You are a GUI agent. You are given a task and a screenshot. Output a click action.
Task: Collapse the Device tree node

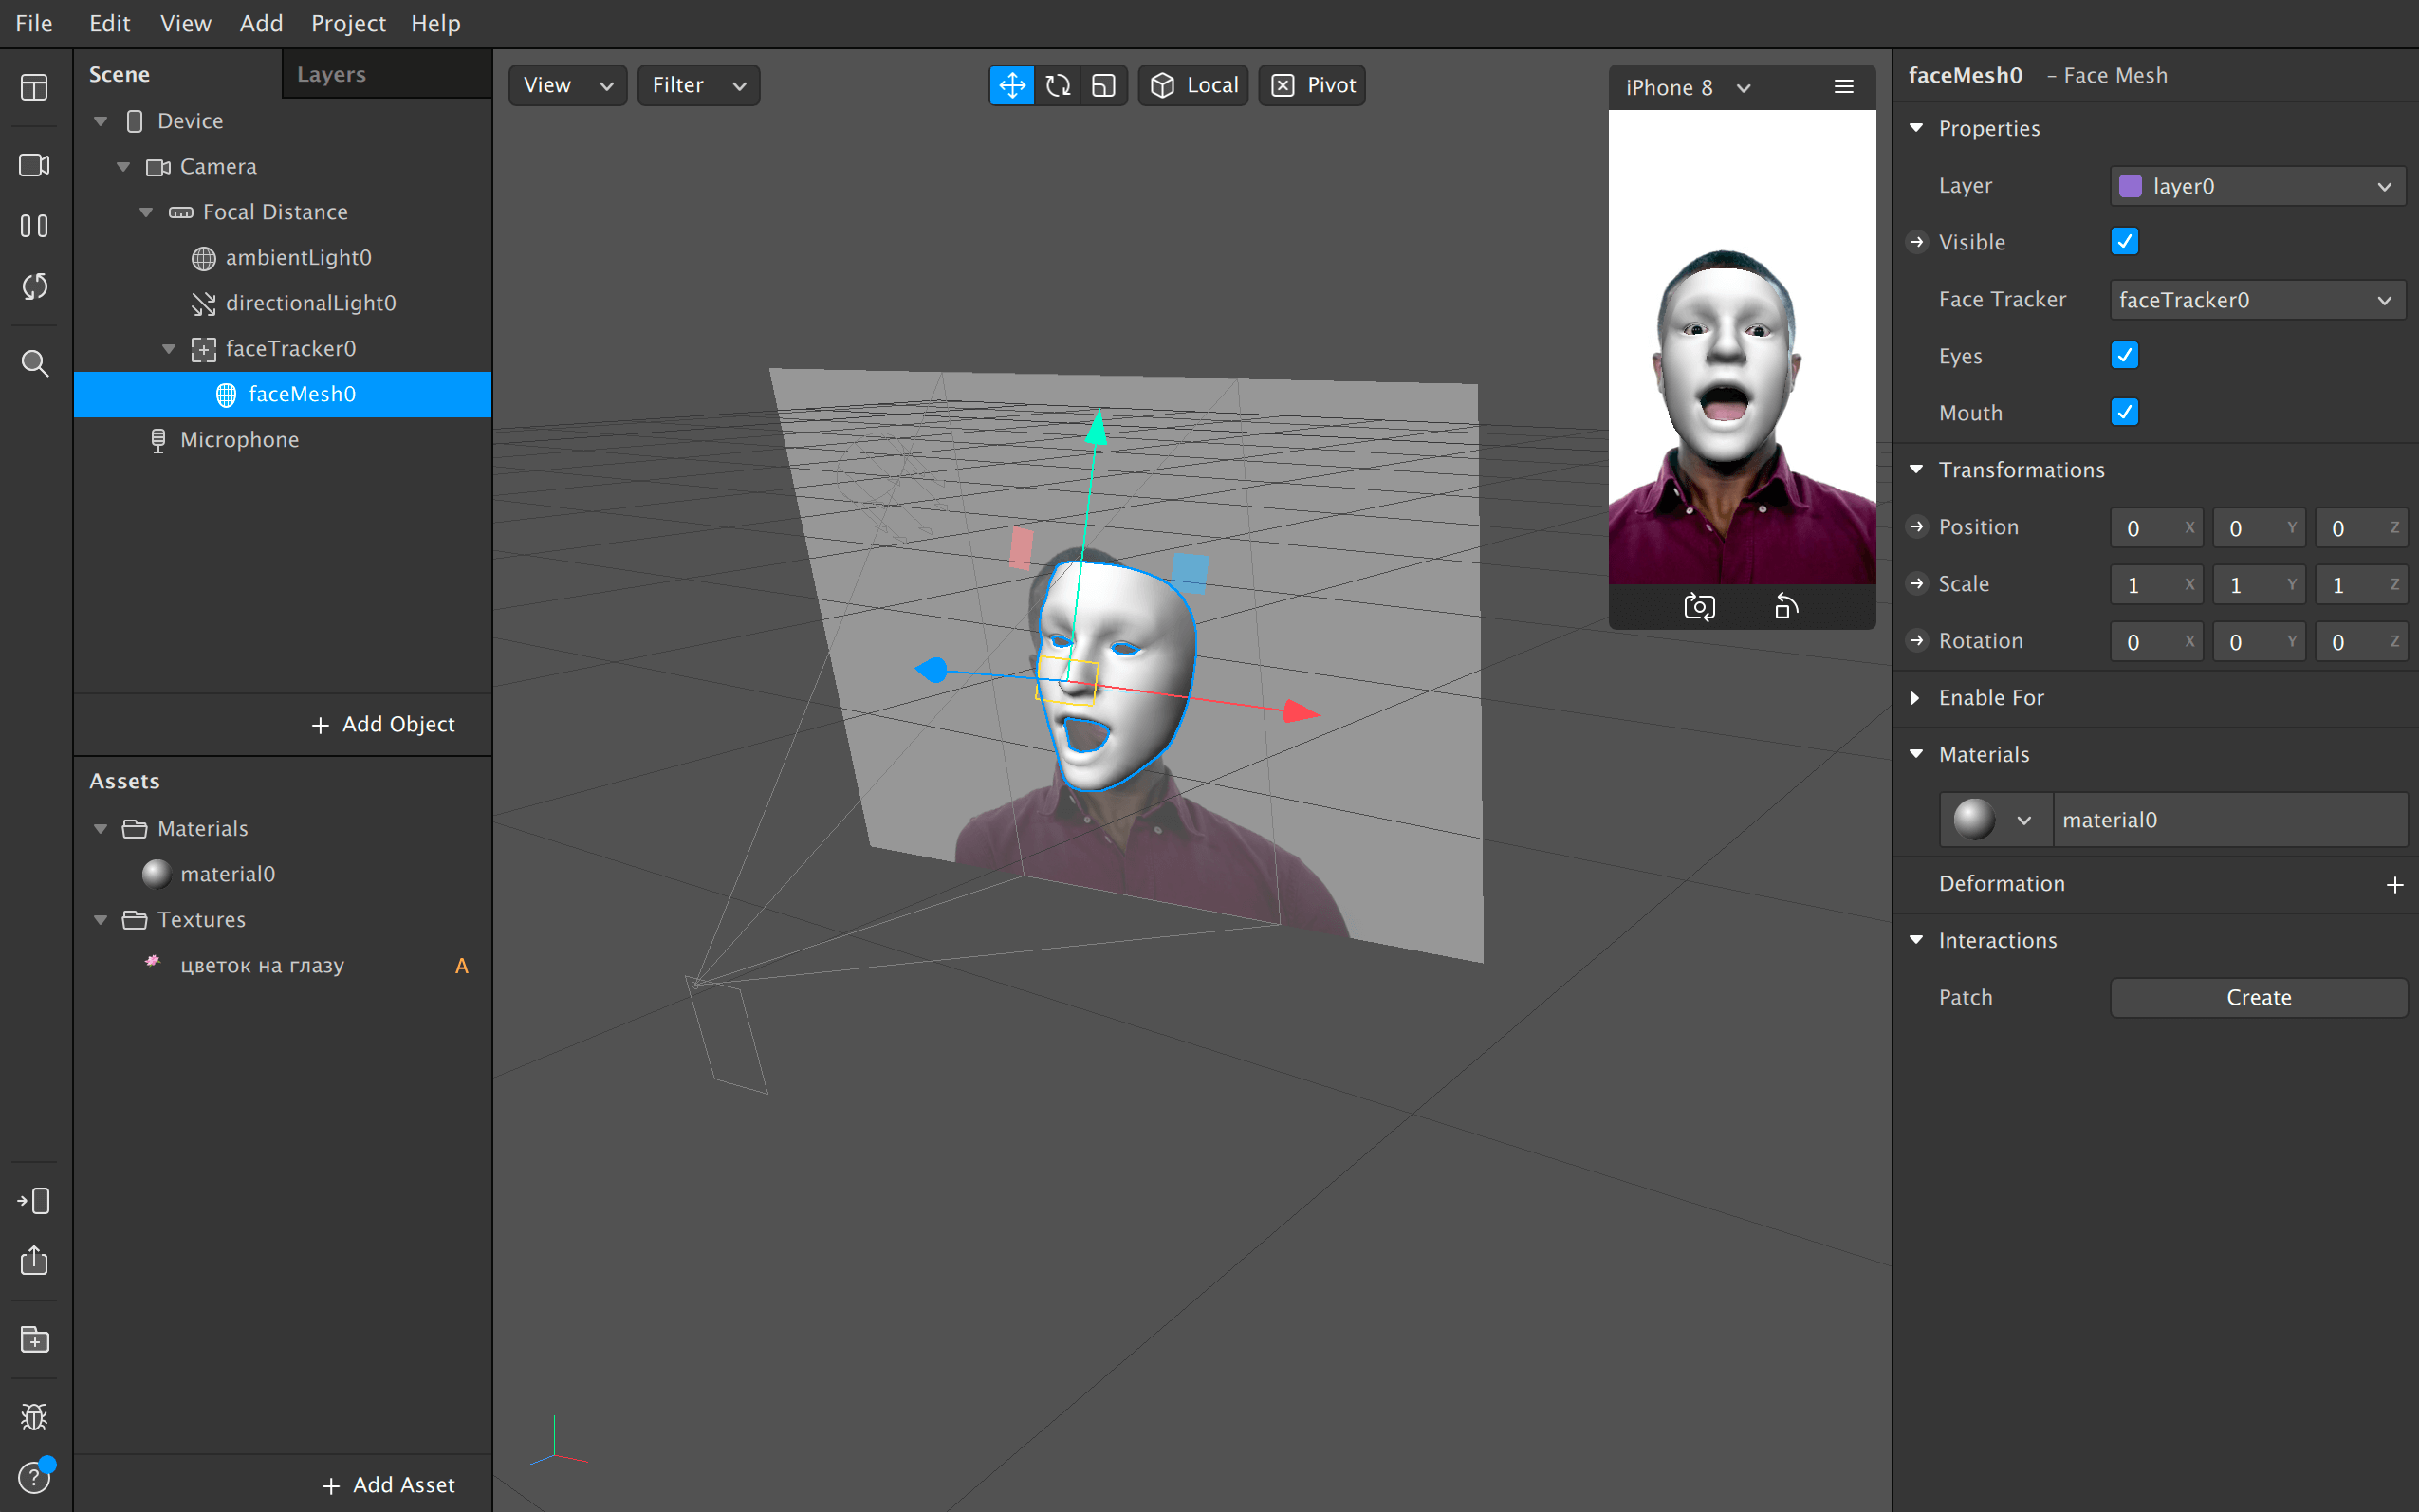[x=100, y=121]
